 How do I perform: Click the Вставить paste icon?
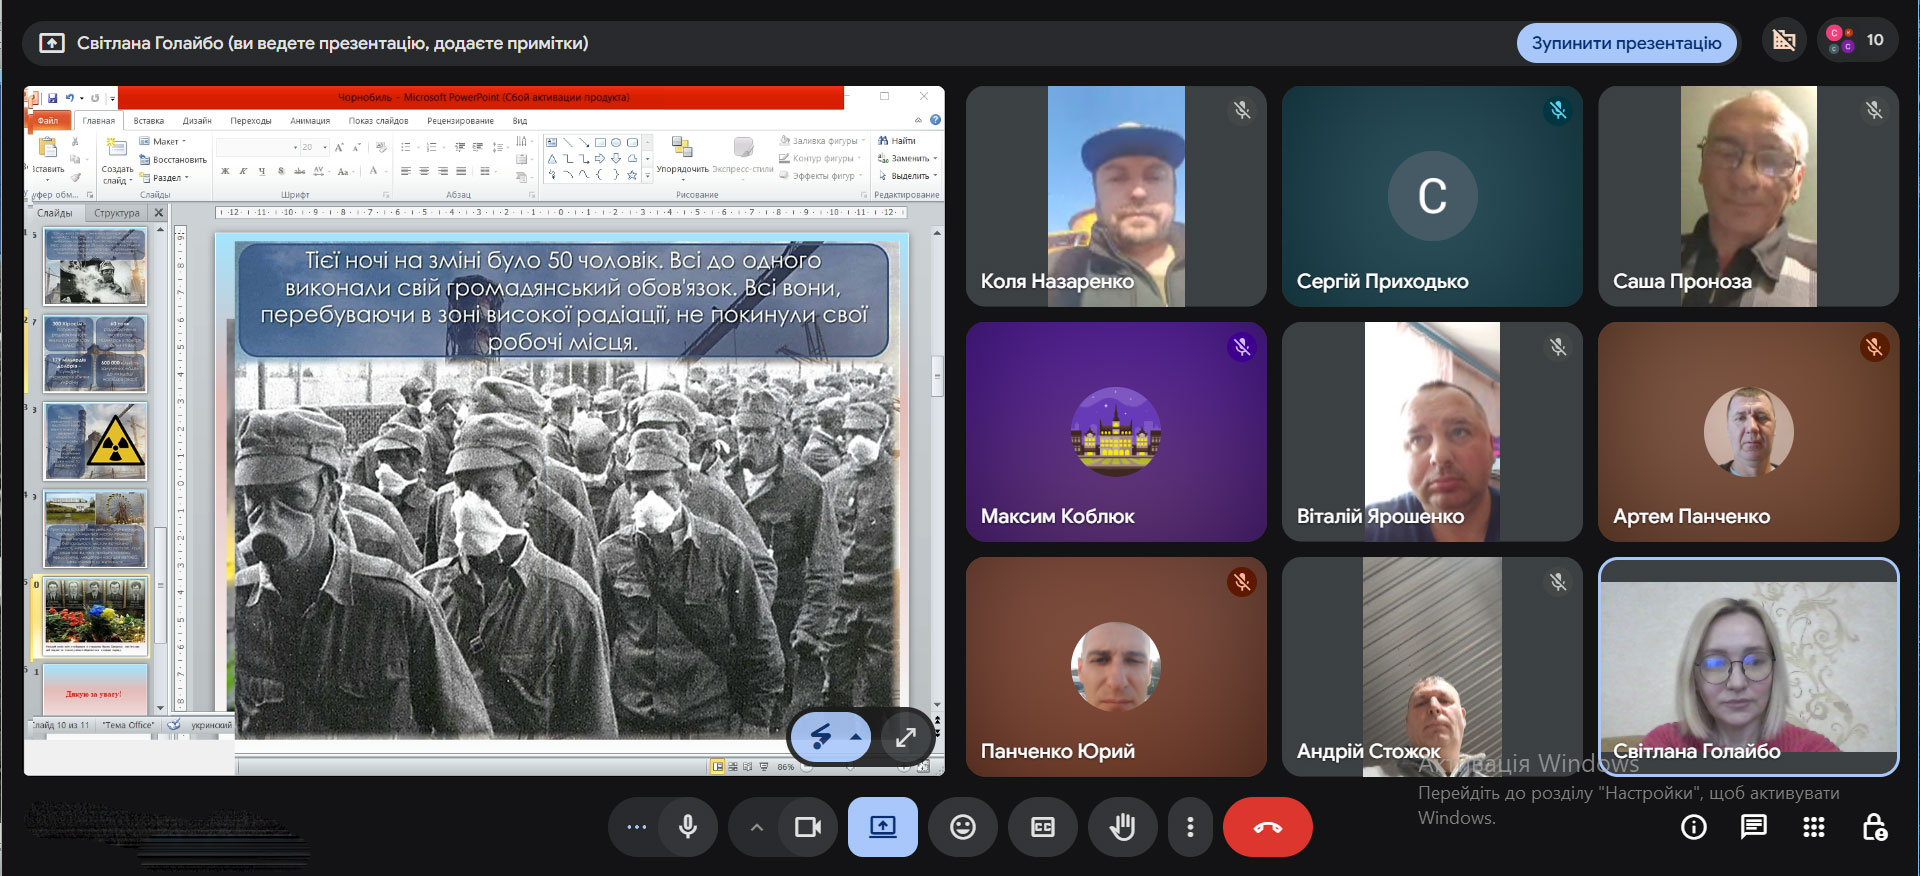[x=47, y=148]
